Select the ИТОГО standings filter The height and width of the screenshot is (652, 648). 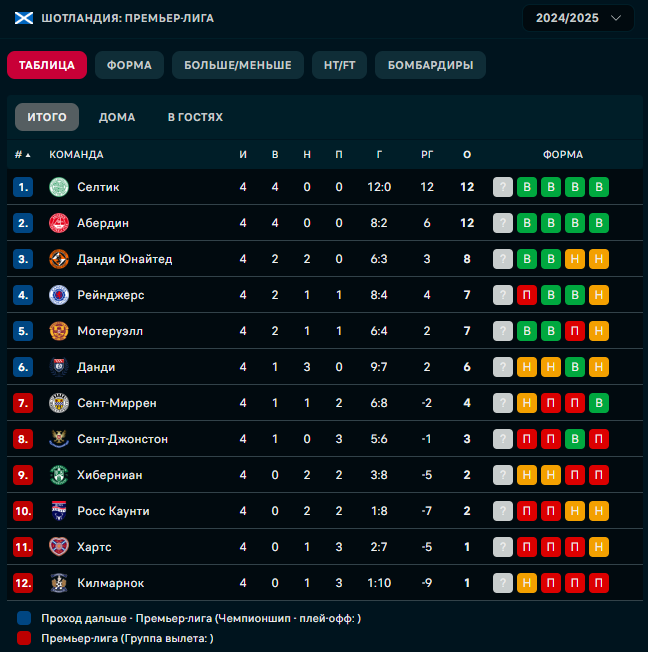[x=47, y=117]
